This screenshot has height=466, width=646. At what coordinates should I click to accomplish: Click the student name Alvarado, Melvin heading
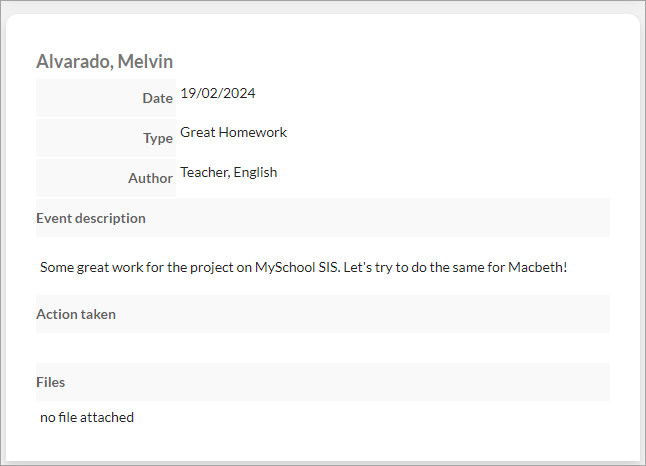click(x=105, y=62)
